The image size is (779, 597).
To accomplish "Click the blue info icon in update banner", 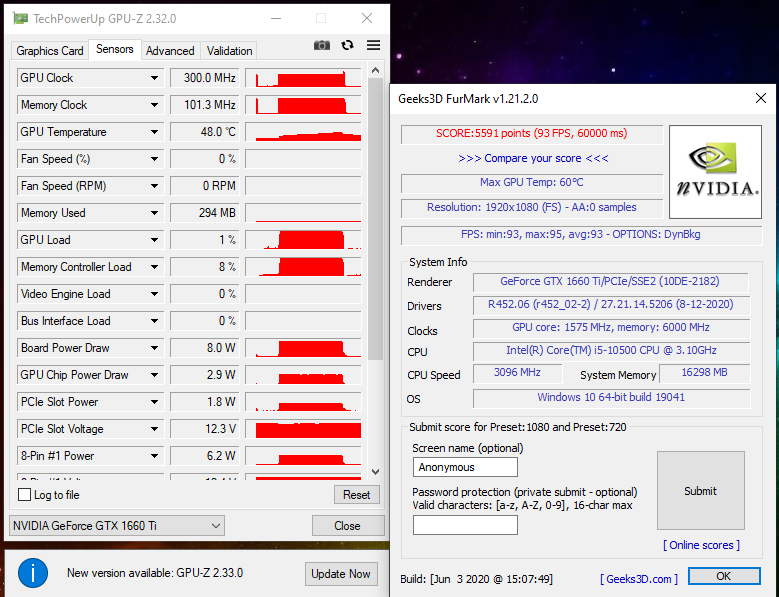I will tap(33, 573).
